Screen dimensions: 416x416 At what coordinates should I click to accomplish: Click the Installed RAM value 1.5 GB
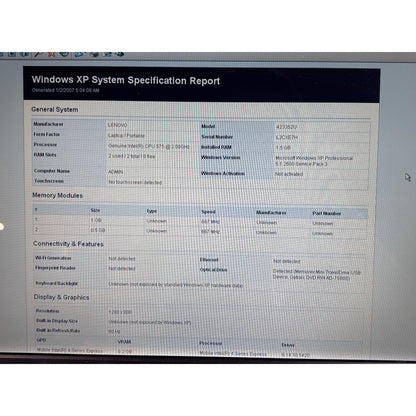(x=283, y=147)
